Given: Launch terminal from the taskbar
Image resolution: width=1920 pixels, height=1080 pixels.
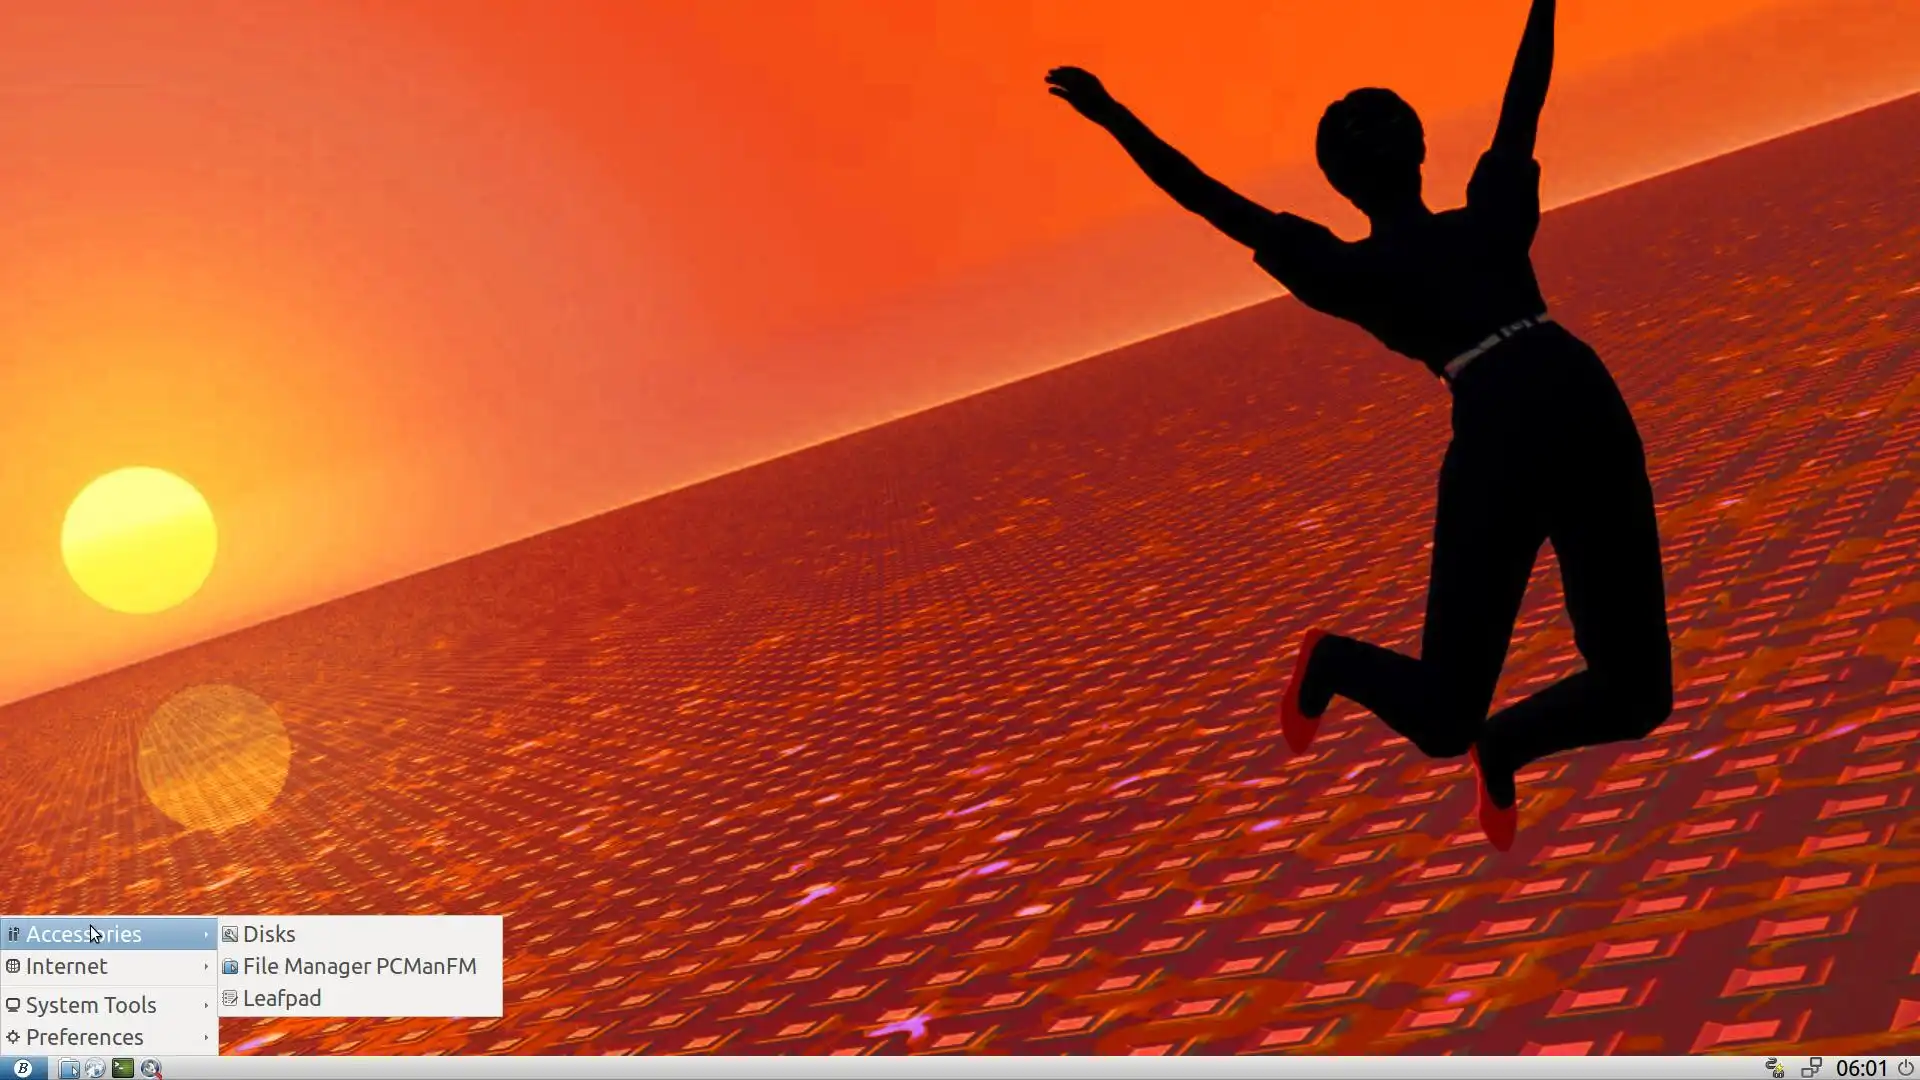Looking at the screenshot, I should [x=123, y=1068].
